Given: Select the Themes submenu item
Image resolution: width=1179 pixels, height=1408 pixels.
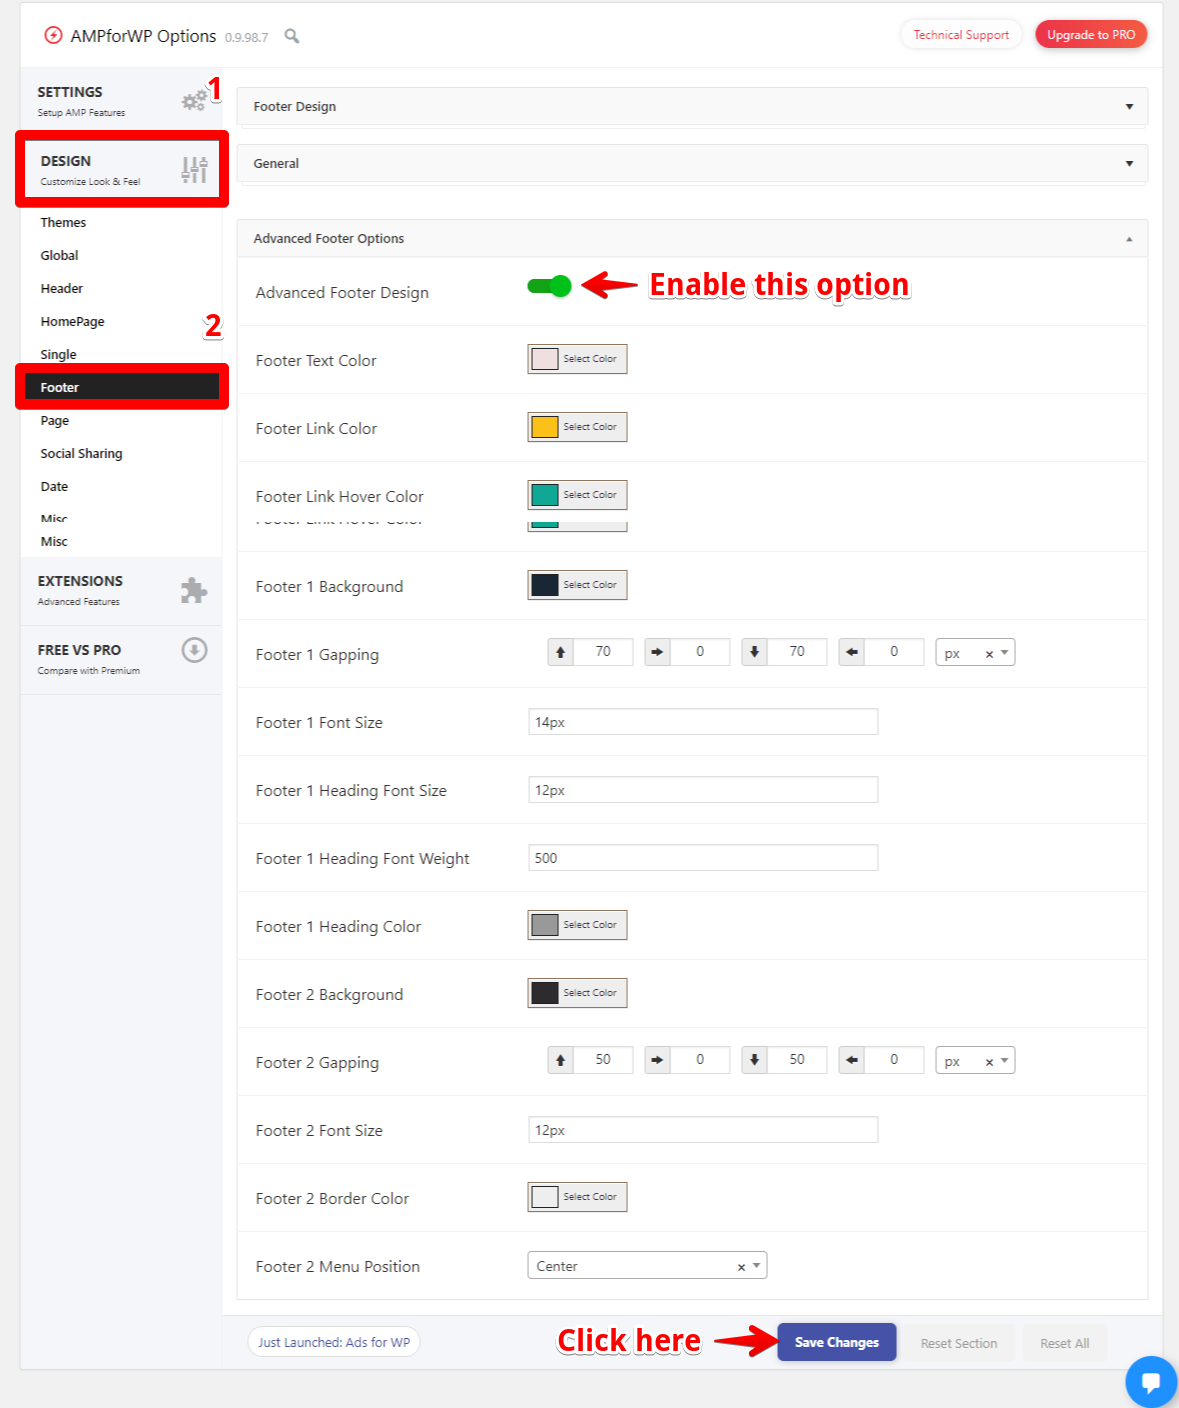Looking at the screenshot, I should 63,222.
